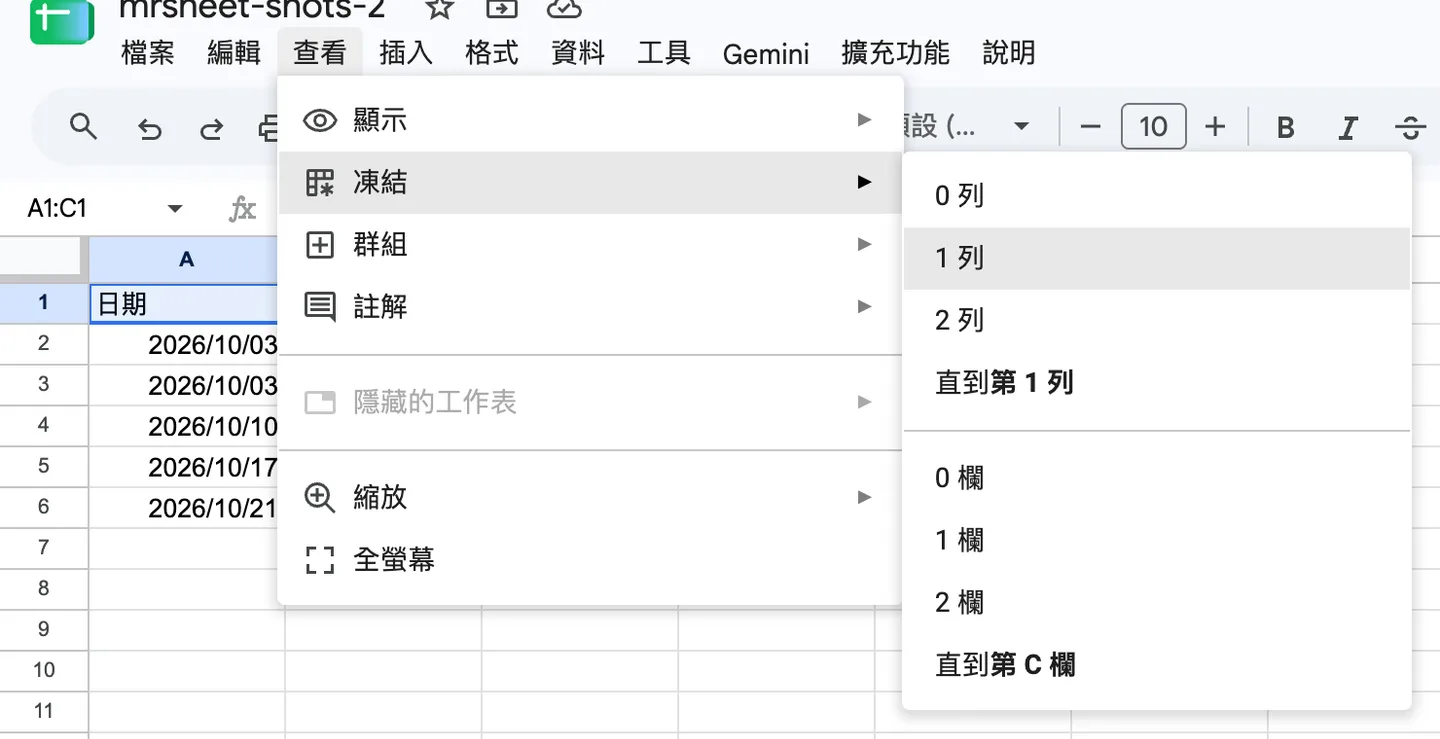Toggle strikethrough formatting

point(1410,127)
